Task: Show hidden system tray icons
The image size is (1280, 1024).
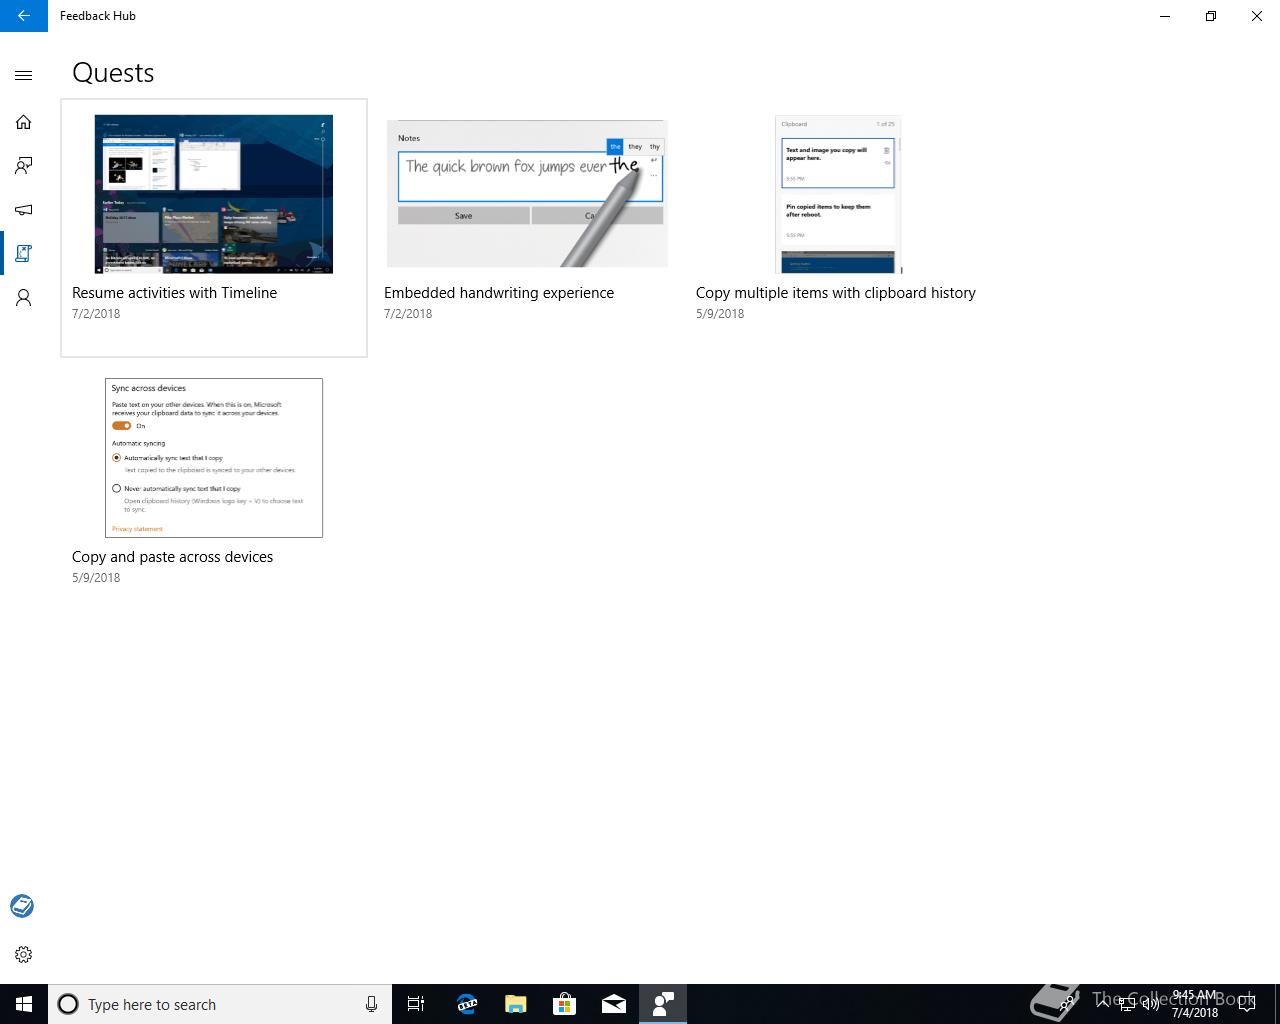Action: pyautogui.click(x=1104, y=1004)
